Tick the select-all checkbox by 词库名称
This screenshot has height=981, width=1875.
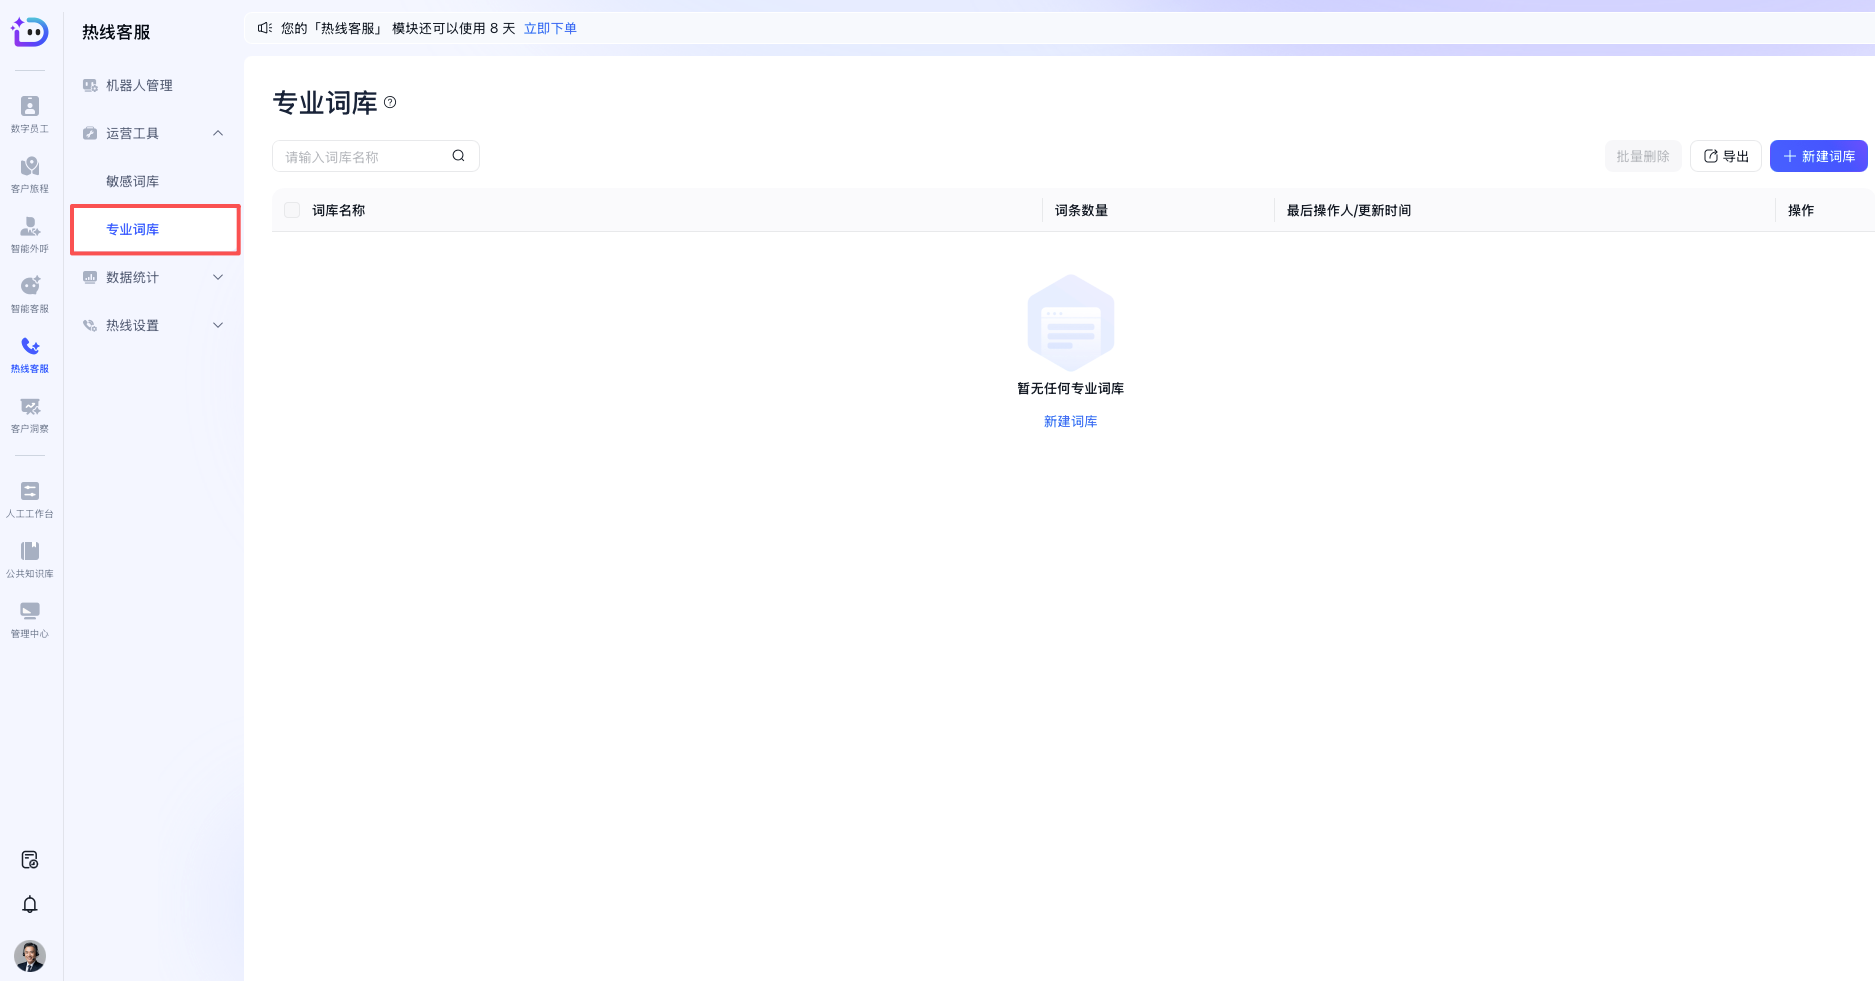pyautogui.click(x=292, y=210)
